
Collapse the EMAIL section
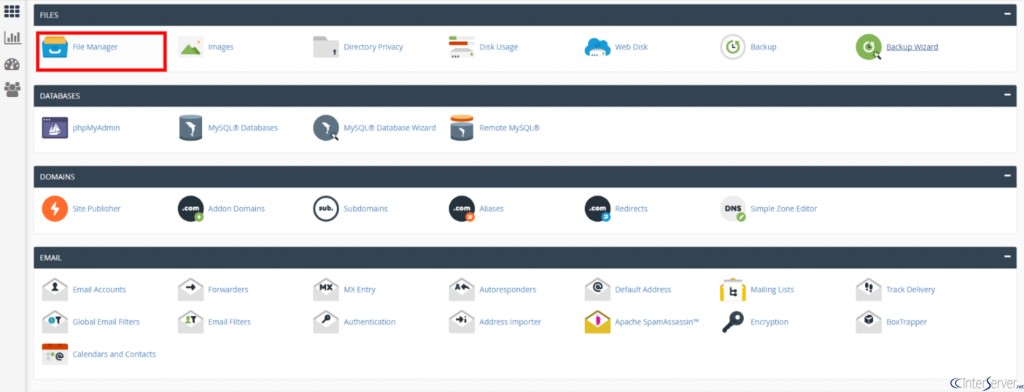pos(1007,257)
